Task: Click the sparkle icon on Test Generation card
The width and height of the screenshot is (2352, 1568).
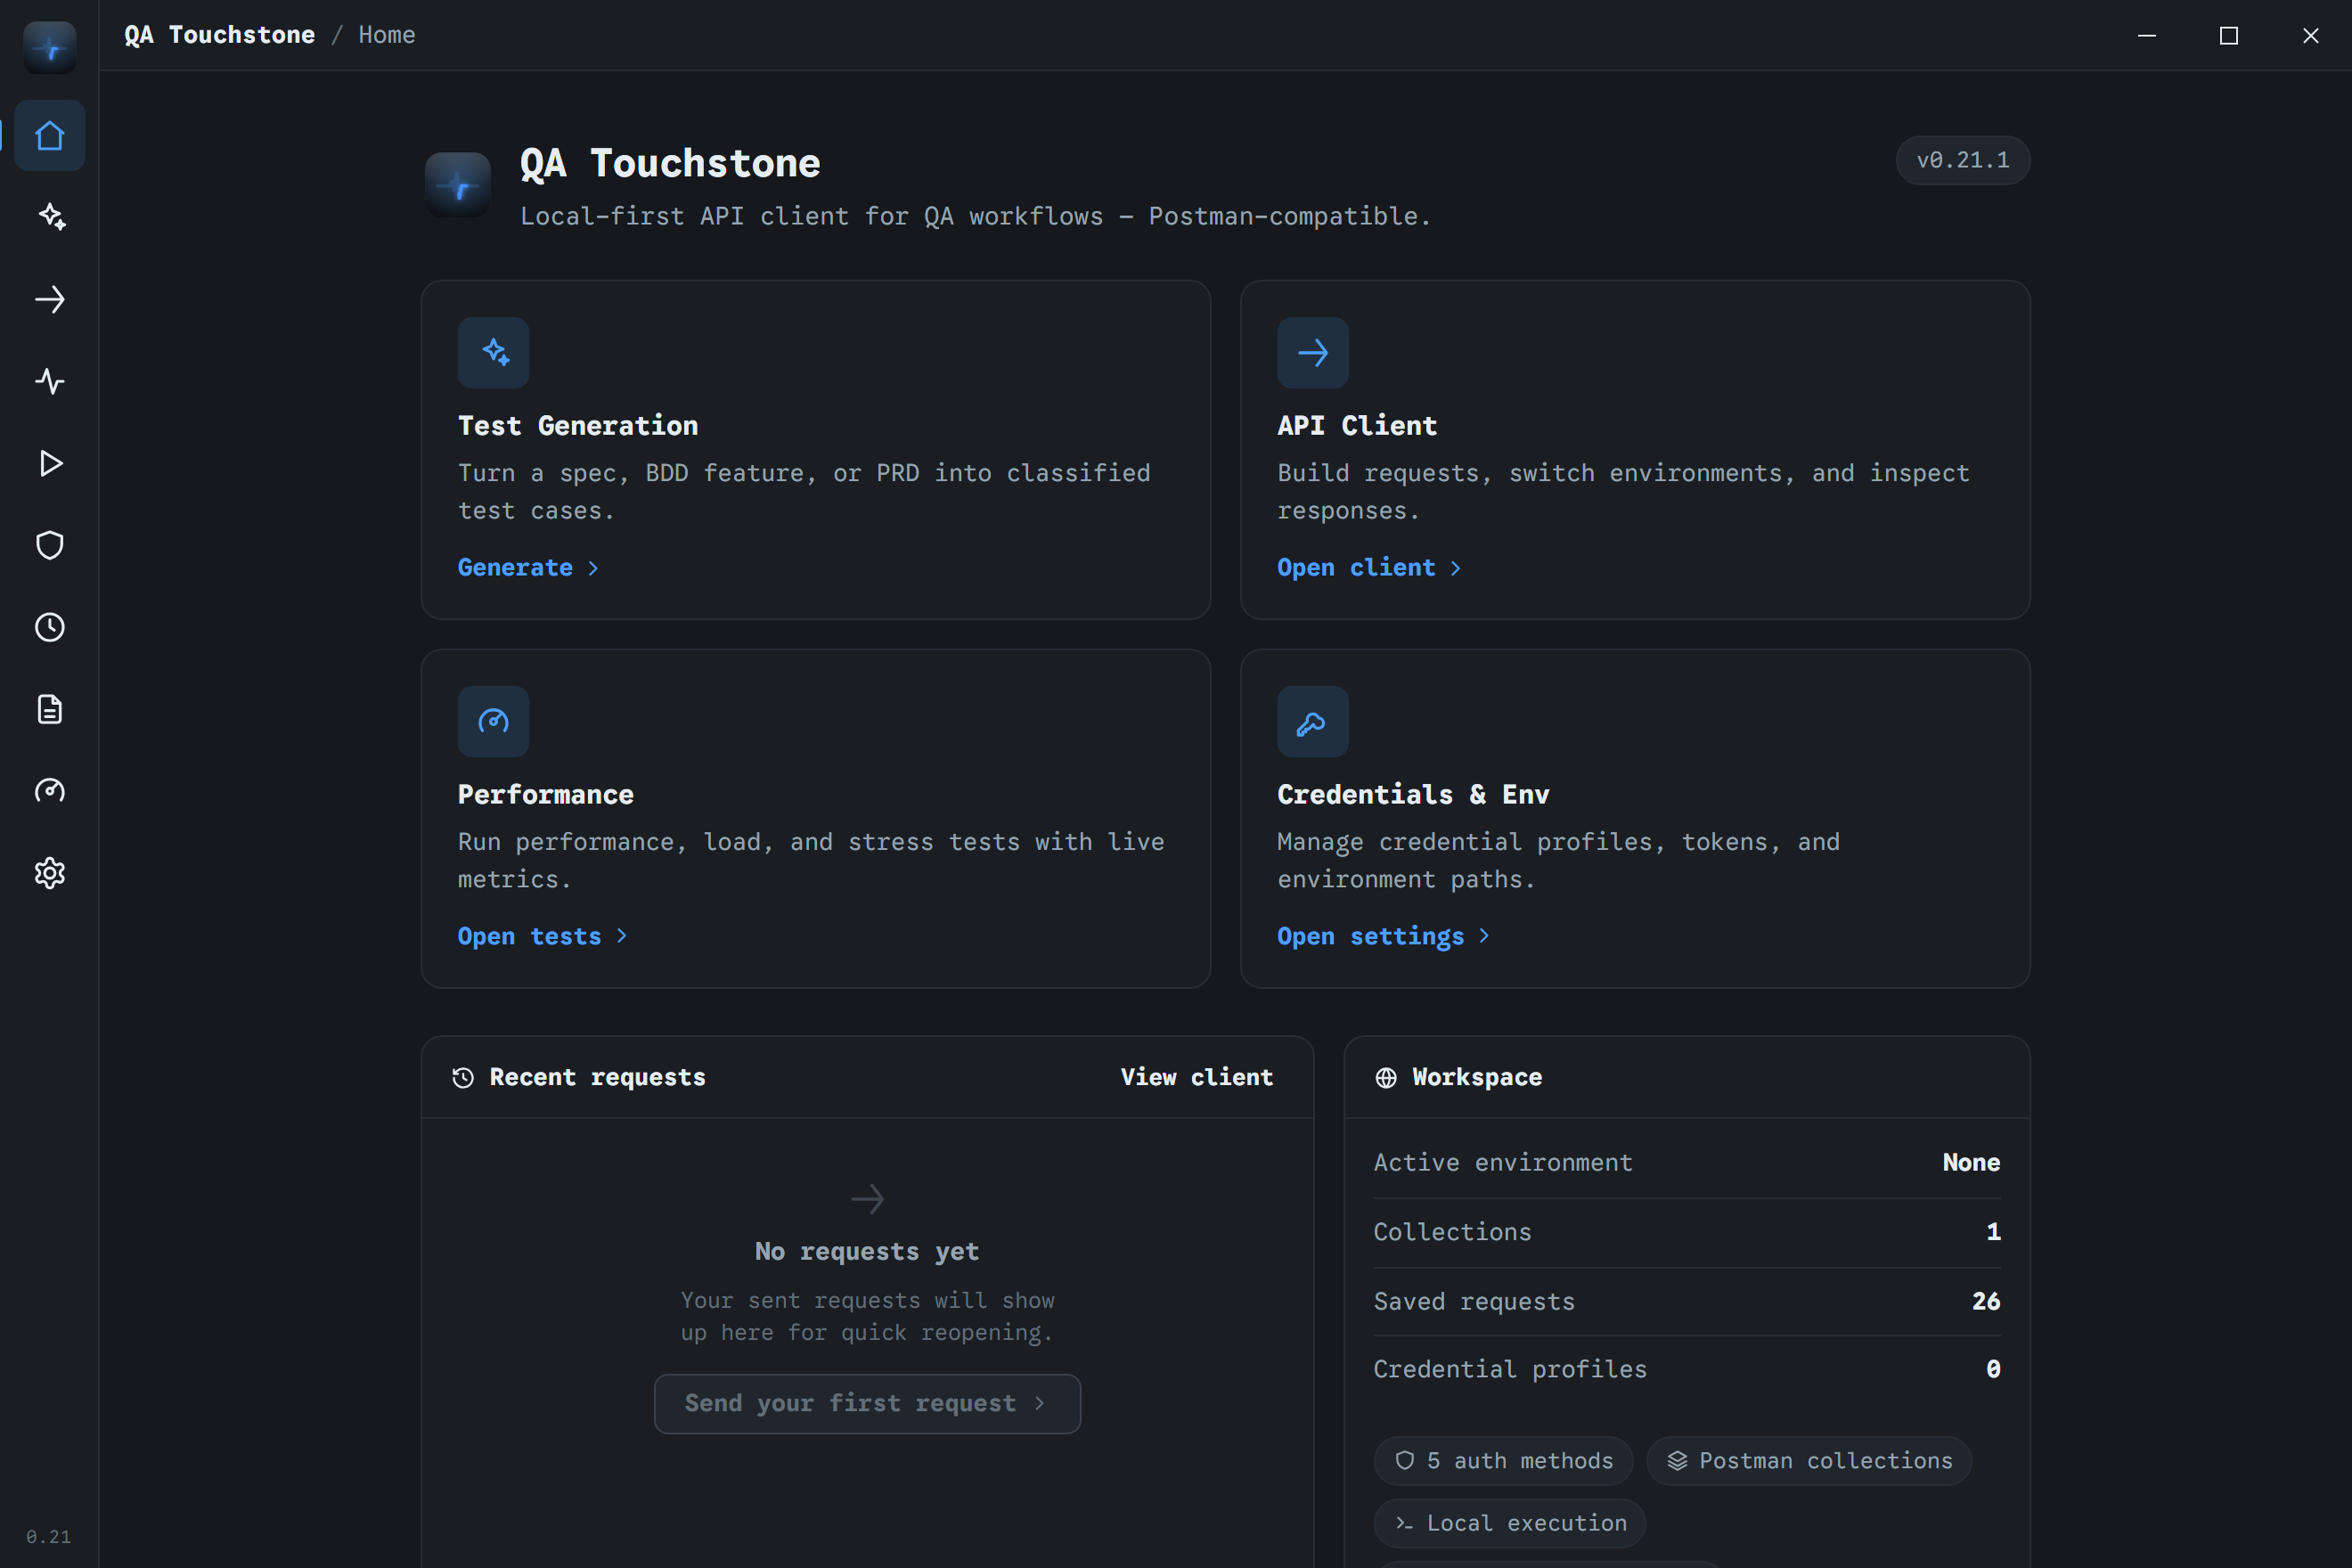Action: pyautogui.click(x=493, y=352)
